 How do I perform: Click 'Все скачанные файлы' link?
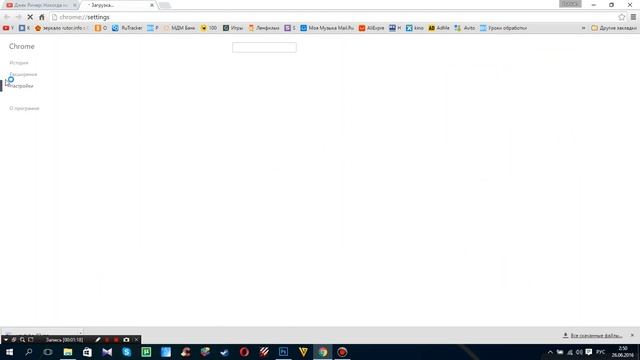point(596,336)
